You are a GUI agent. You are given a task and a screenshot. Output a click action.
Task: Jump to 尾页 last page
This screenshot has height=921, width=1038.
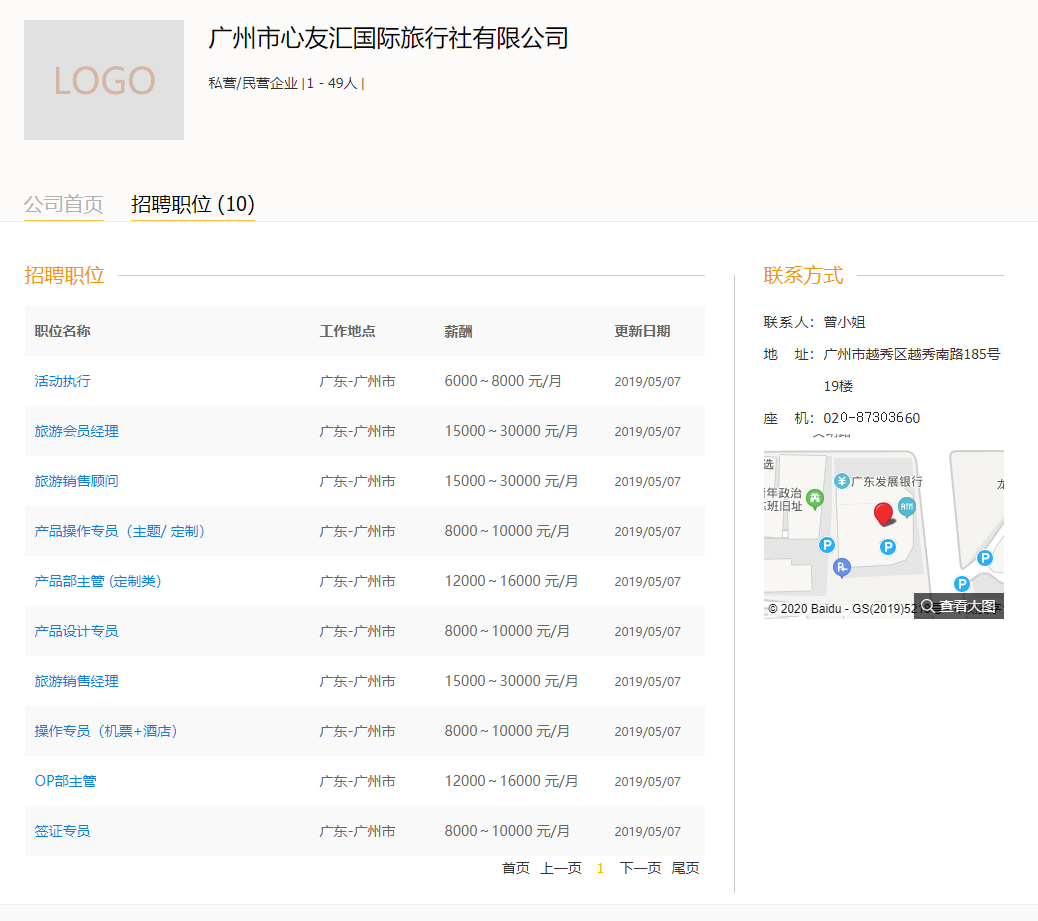pyautogui.click(x=685, y=868)
